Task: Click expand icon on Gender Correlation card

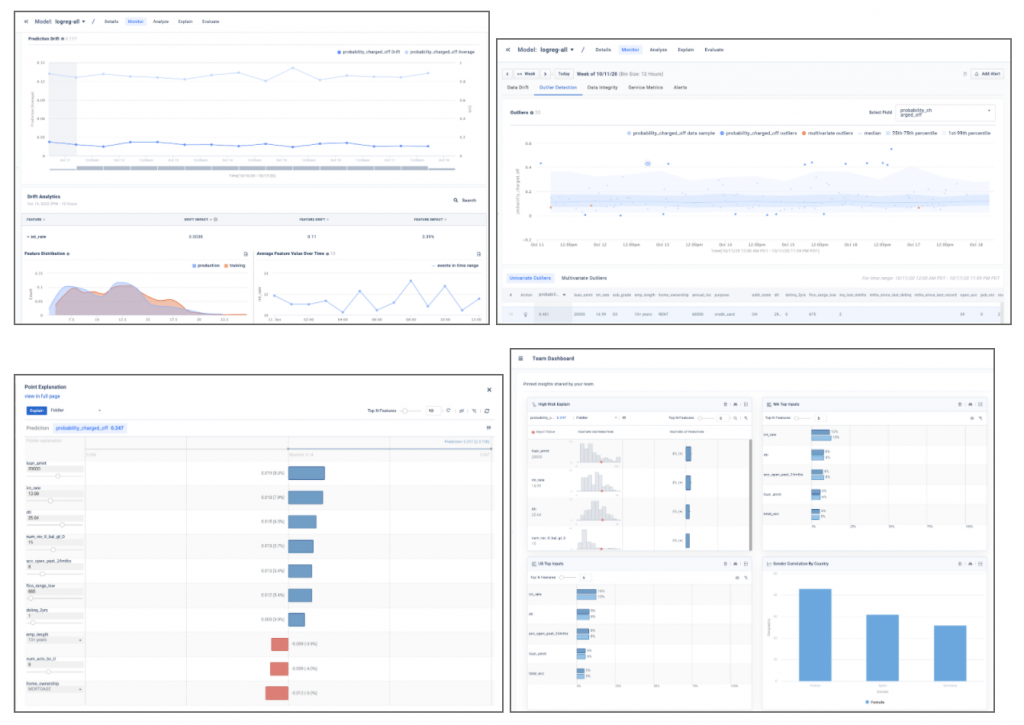Action: click(980, 564)
